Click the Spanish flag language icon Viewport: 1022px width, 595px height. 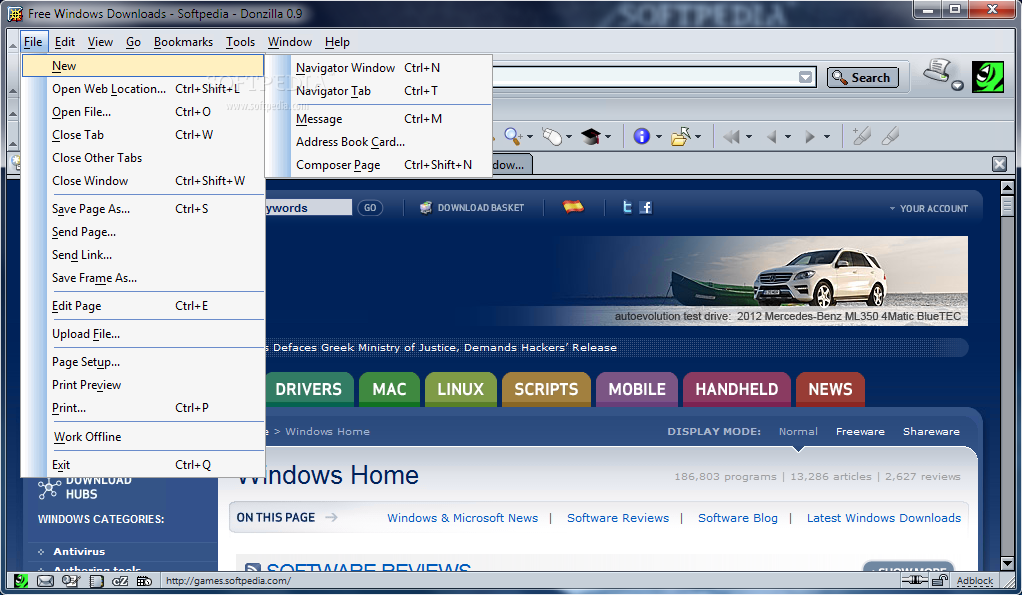(574, 207)
